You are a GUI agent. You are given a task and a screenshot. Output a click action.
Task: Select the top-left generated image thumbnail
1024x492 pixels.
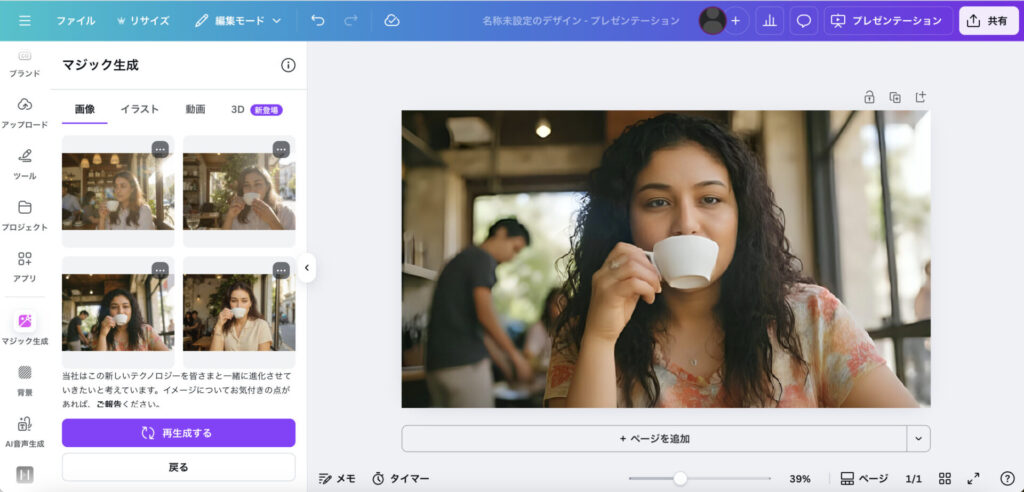[x=118, y=191]
